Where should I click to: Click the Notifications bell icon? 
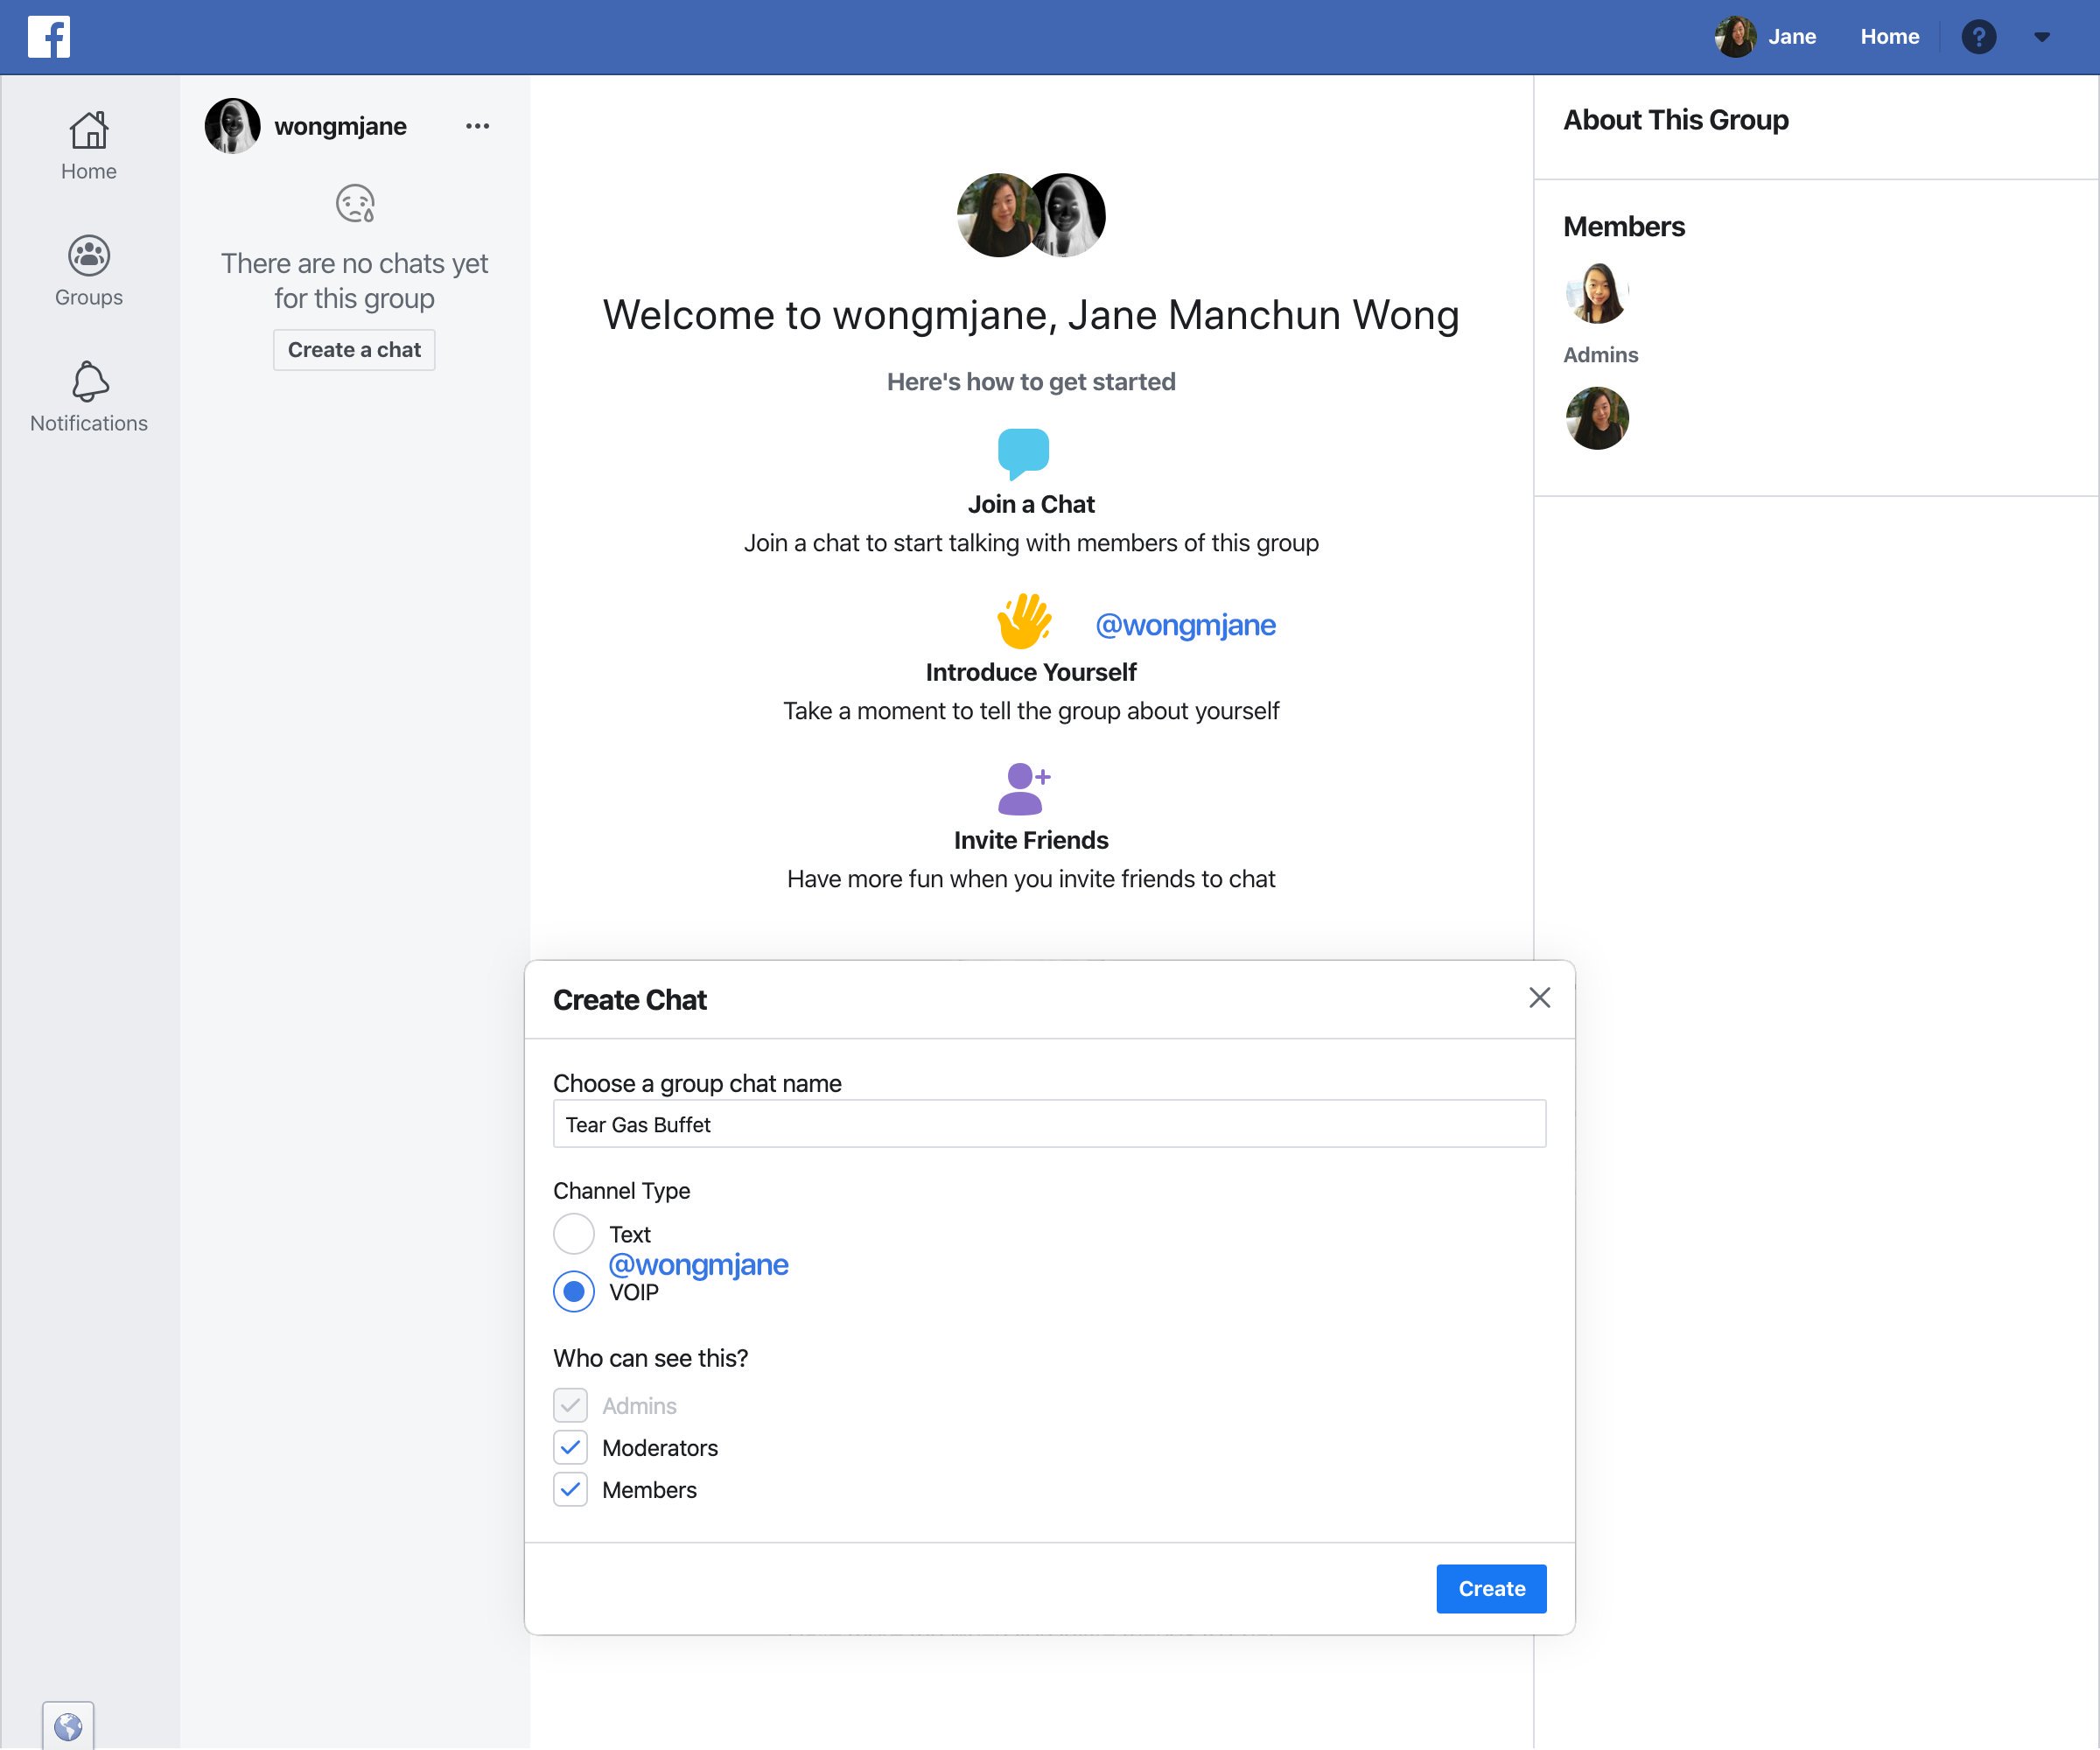point(87,379)
